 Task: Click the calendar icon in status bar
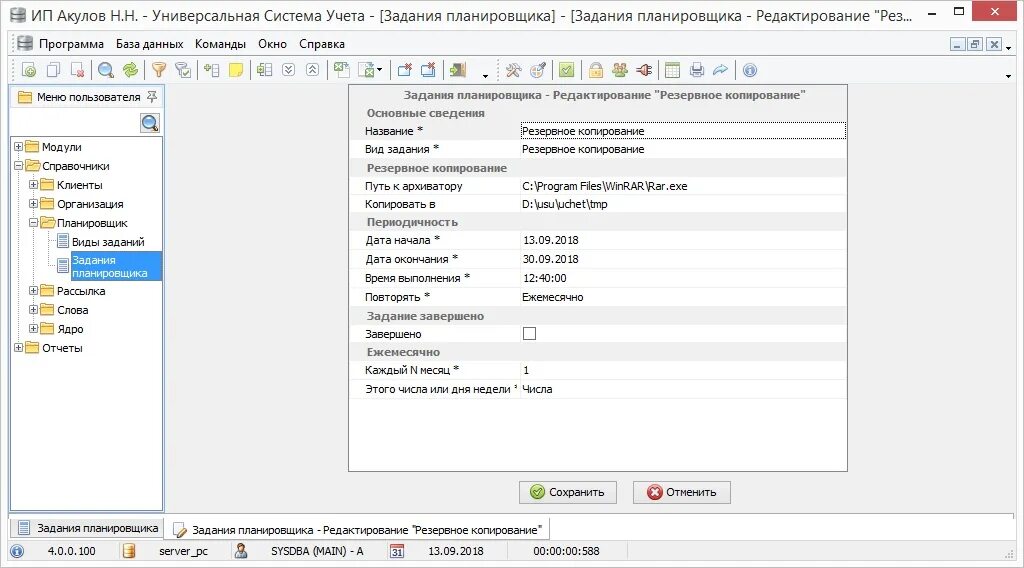[397, 551]
